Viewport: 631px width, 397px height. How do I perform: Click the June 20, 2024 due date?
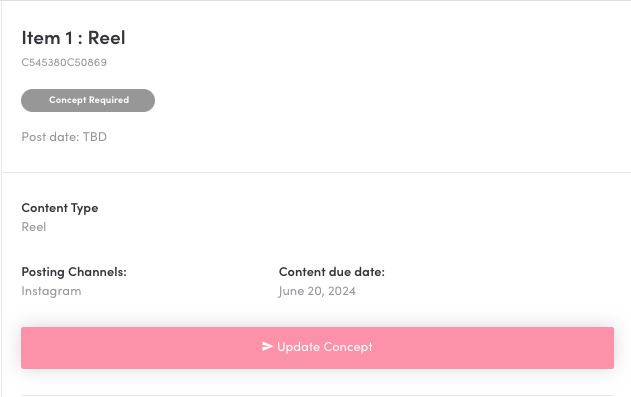(317, 291)
